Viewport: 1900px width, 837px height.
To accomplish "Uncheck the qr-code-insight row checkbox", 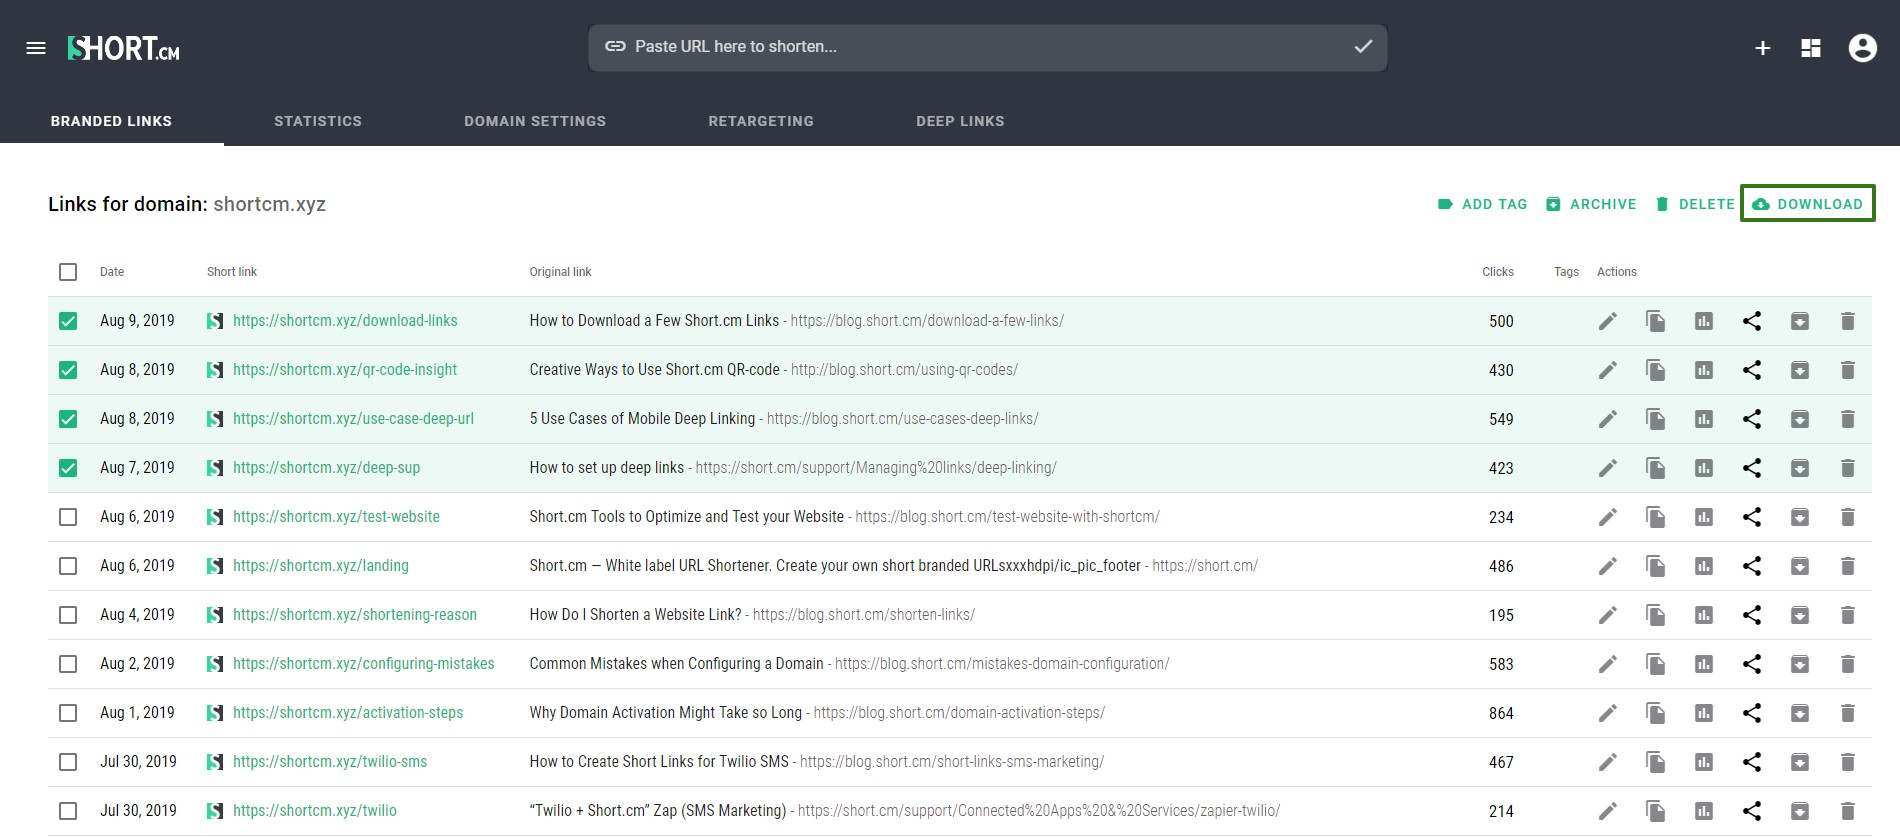I will tap(68, 370).
